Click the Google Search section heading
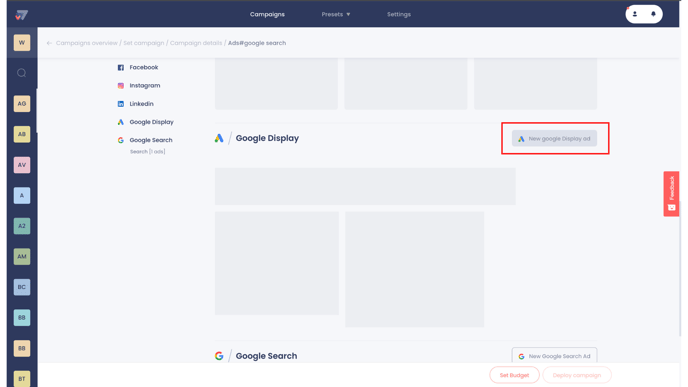 pyautogui.click(x=266, y=356)
